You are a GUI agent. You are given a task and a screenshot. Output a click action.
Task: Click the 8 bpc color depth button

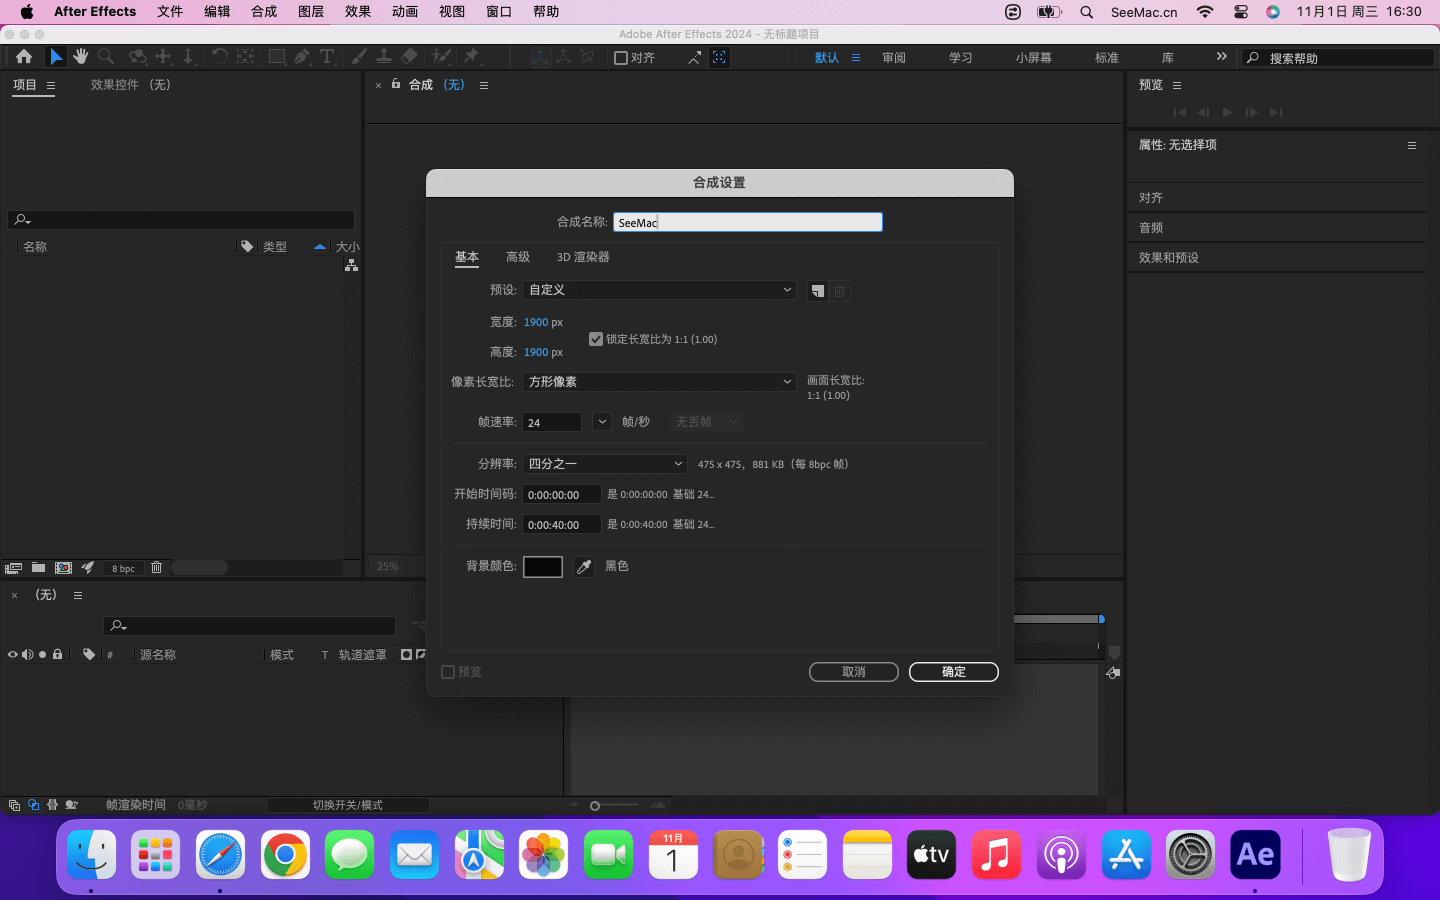click(x=124, y=568)
